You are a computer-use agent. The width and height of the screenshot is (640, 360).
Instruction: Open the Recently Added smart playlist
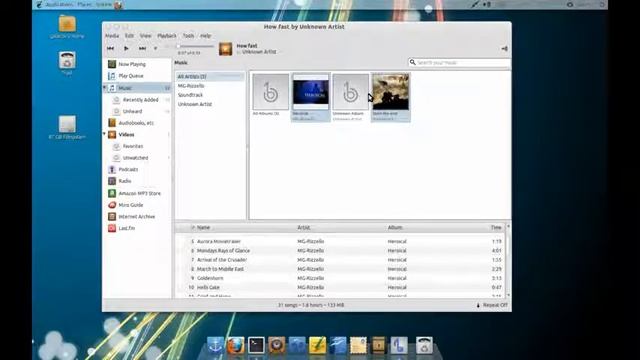140,100
